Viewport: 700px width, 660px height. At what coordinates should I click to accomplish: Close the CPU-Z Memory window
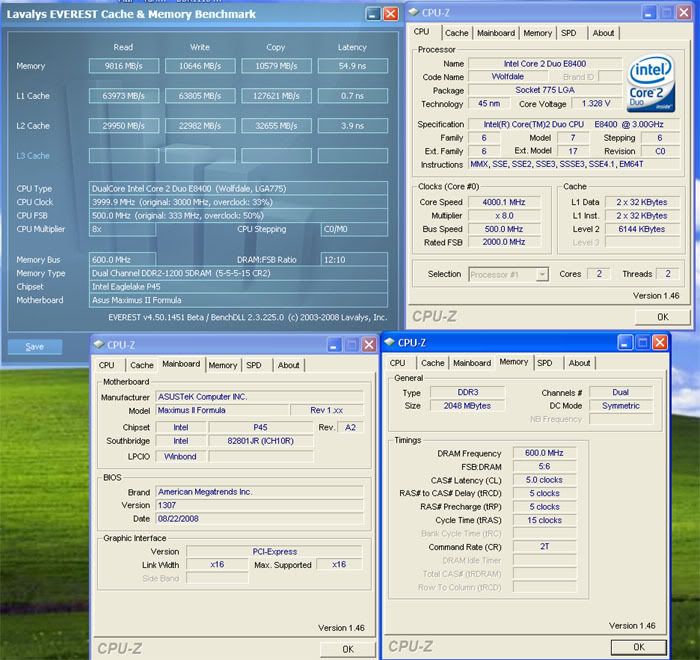tap(660, 343)
